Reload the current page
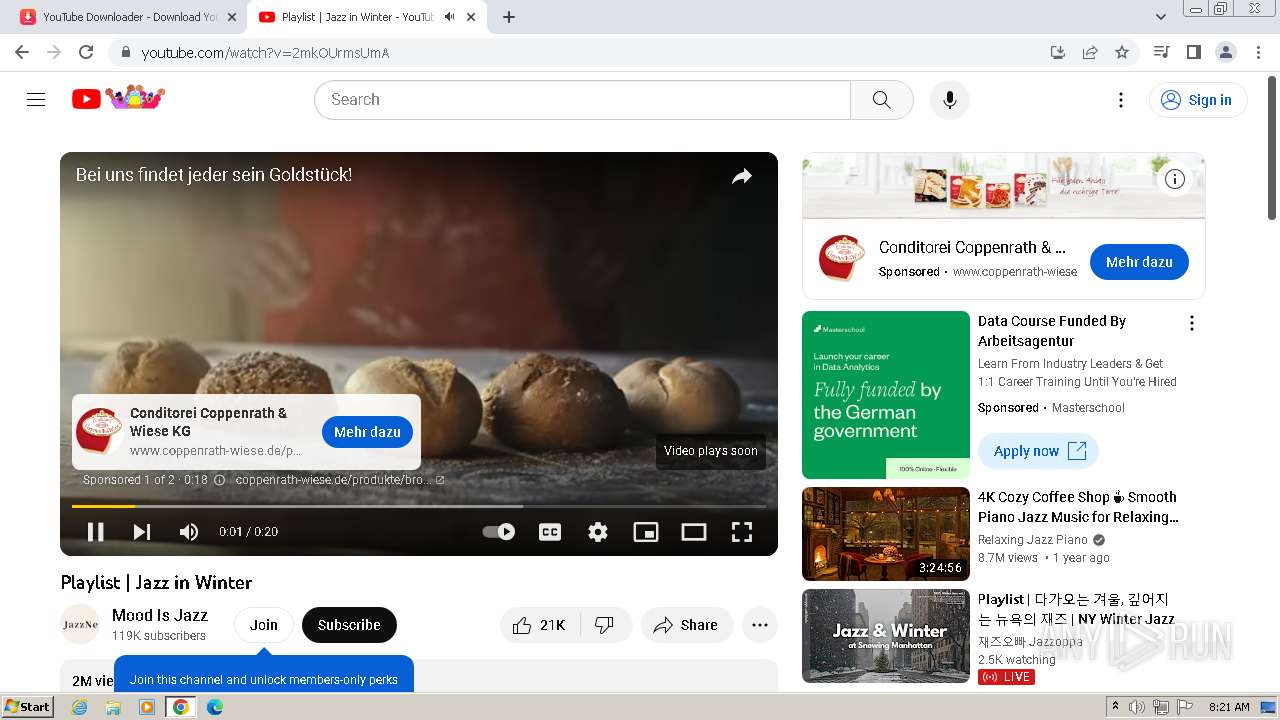Screen dimensions: 1280x720 (86, 52)
